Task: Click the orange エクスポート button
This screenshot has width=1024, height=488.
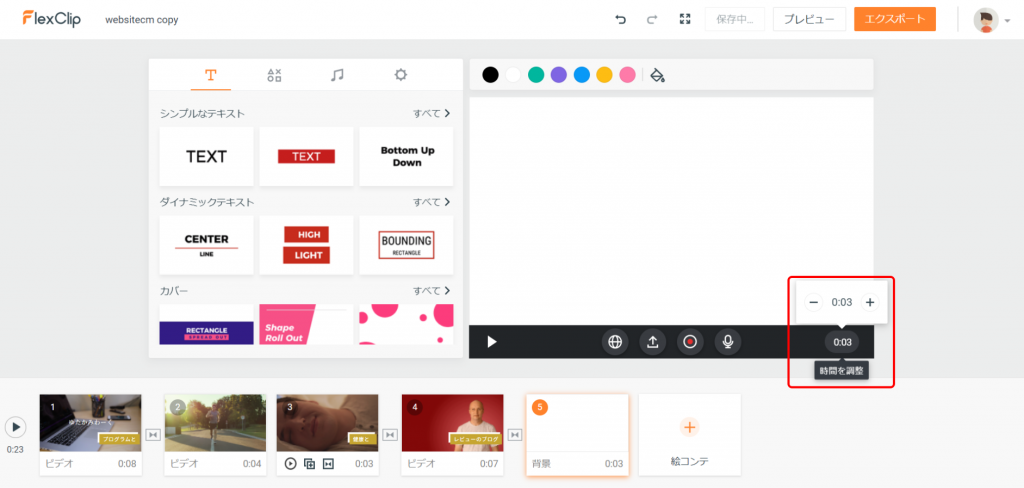Action: pos(894,19)
